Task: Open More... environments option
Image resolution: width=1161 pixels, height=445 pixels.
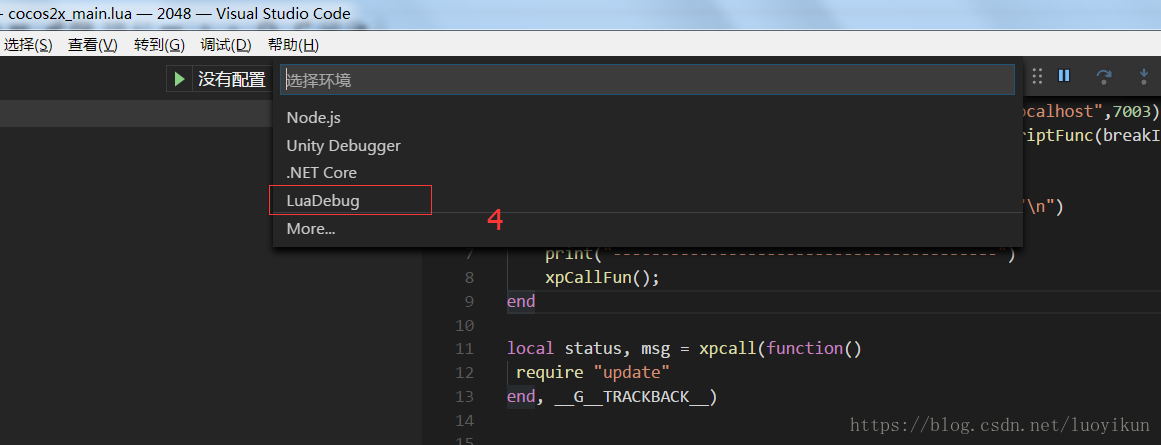Action: 648,229
